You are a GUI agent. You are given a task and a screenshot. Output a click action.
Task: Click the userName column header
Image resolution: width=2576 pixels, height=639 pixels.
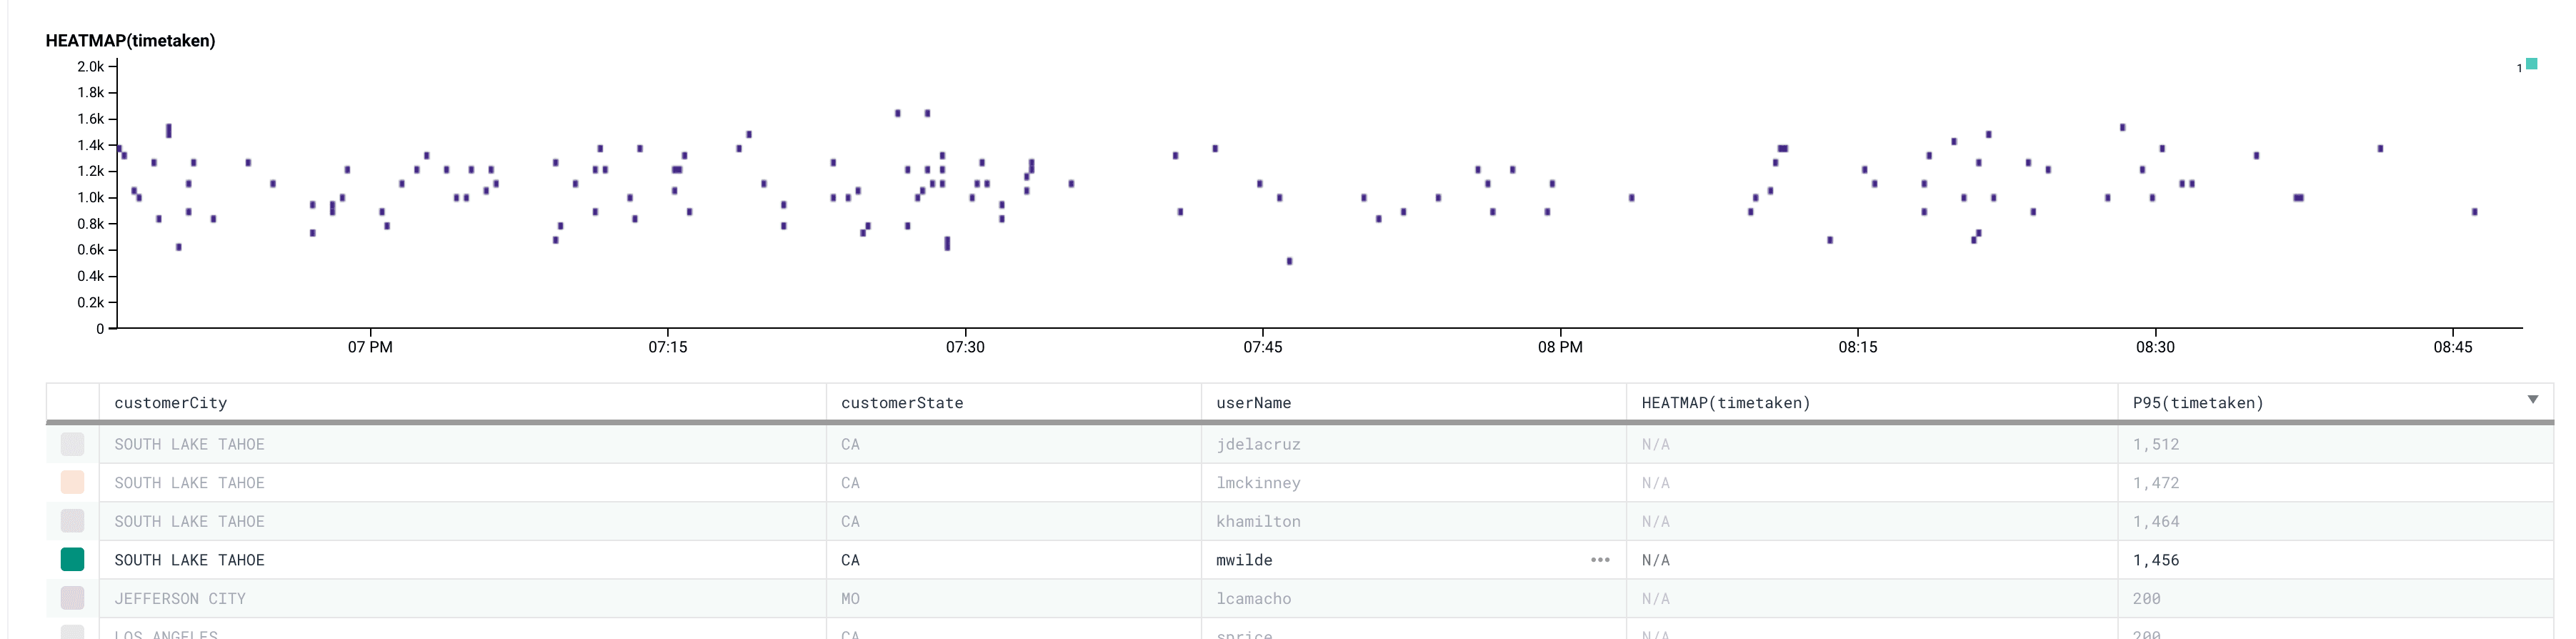[1253, 403]
